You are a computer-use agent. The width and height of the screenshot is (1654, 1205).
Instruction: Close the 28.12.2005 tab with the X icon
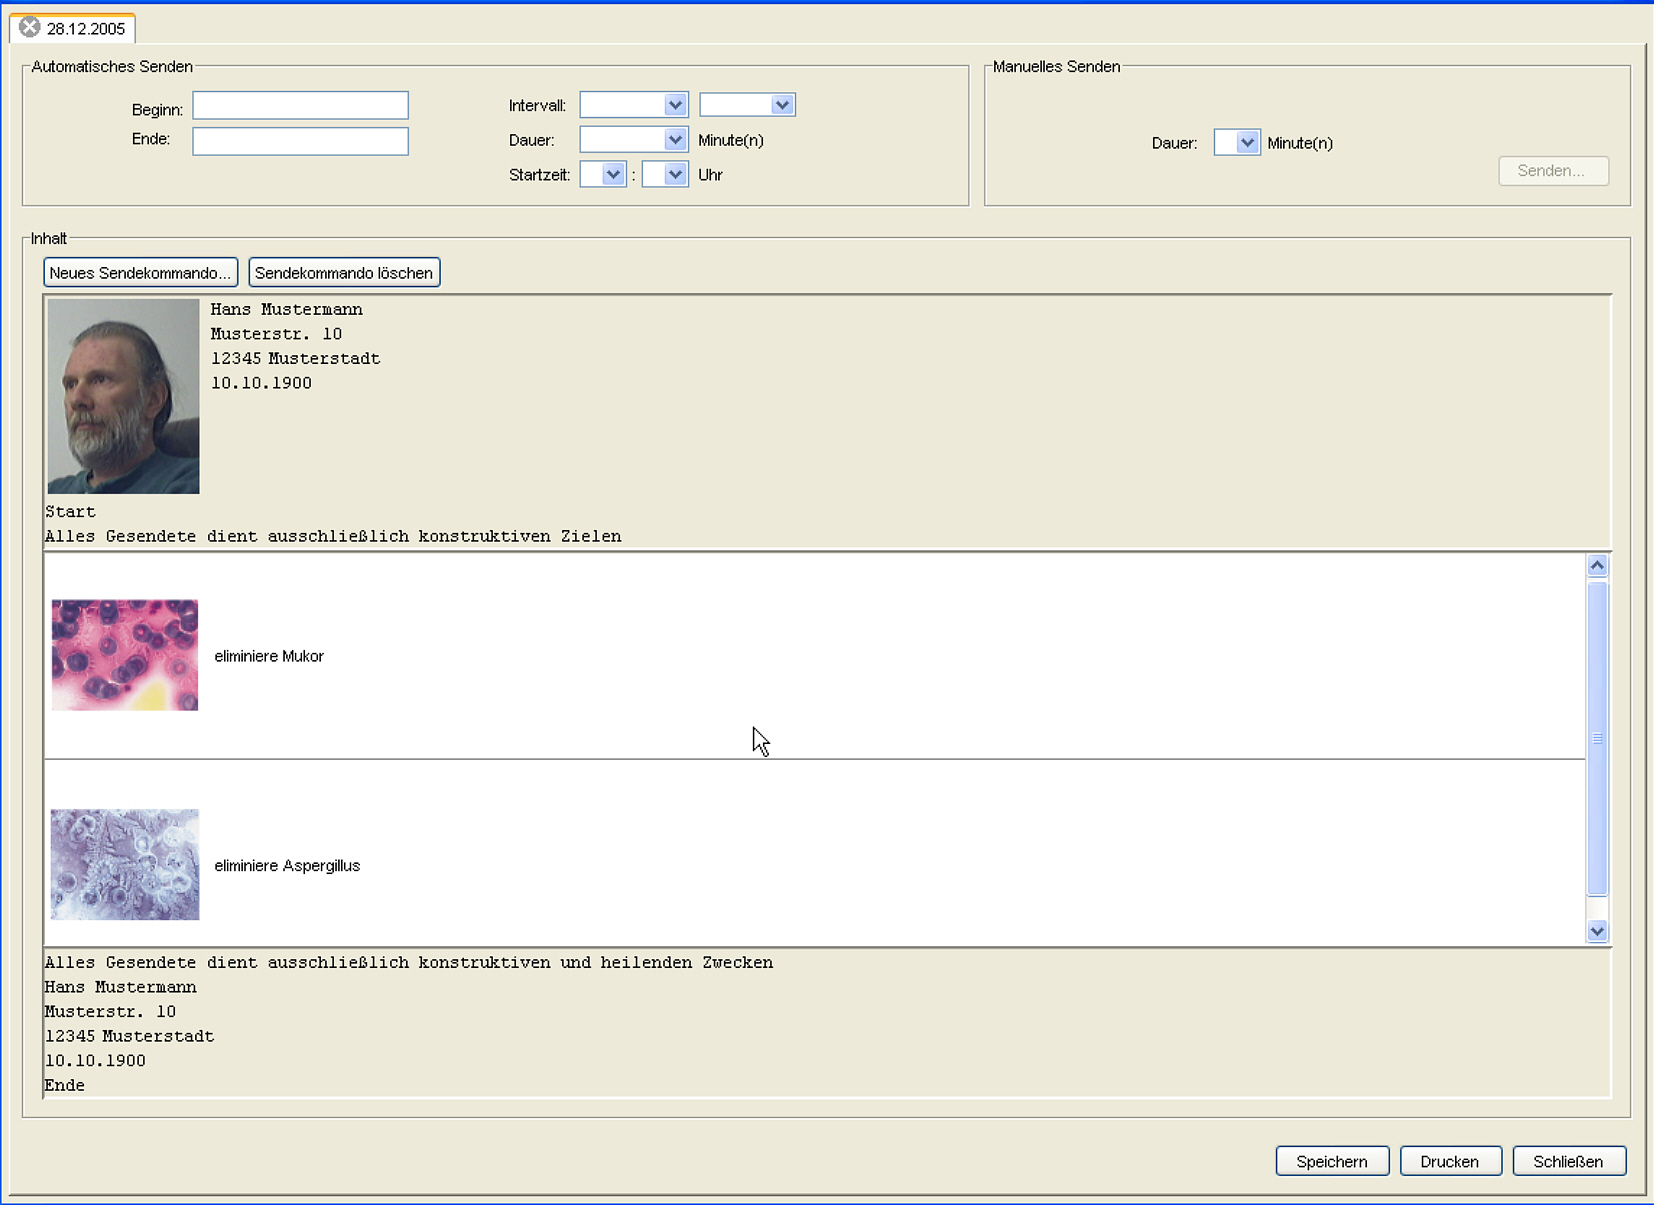pos(30,27)
